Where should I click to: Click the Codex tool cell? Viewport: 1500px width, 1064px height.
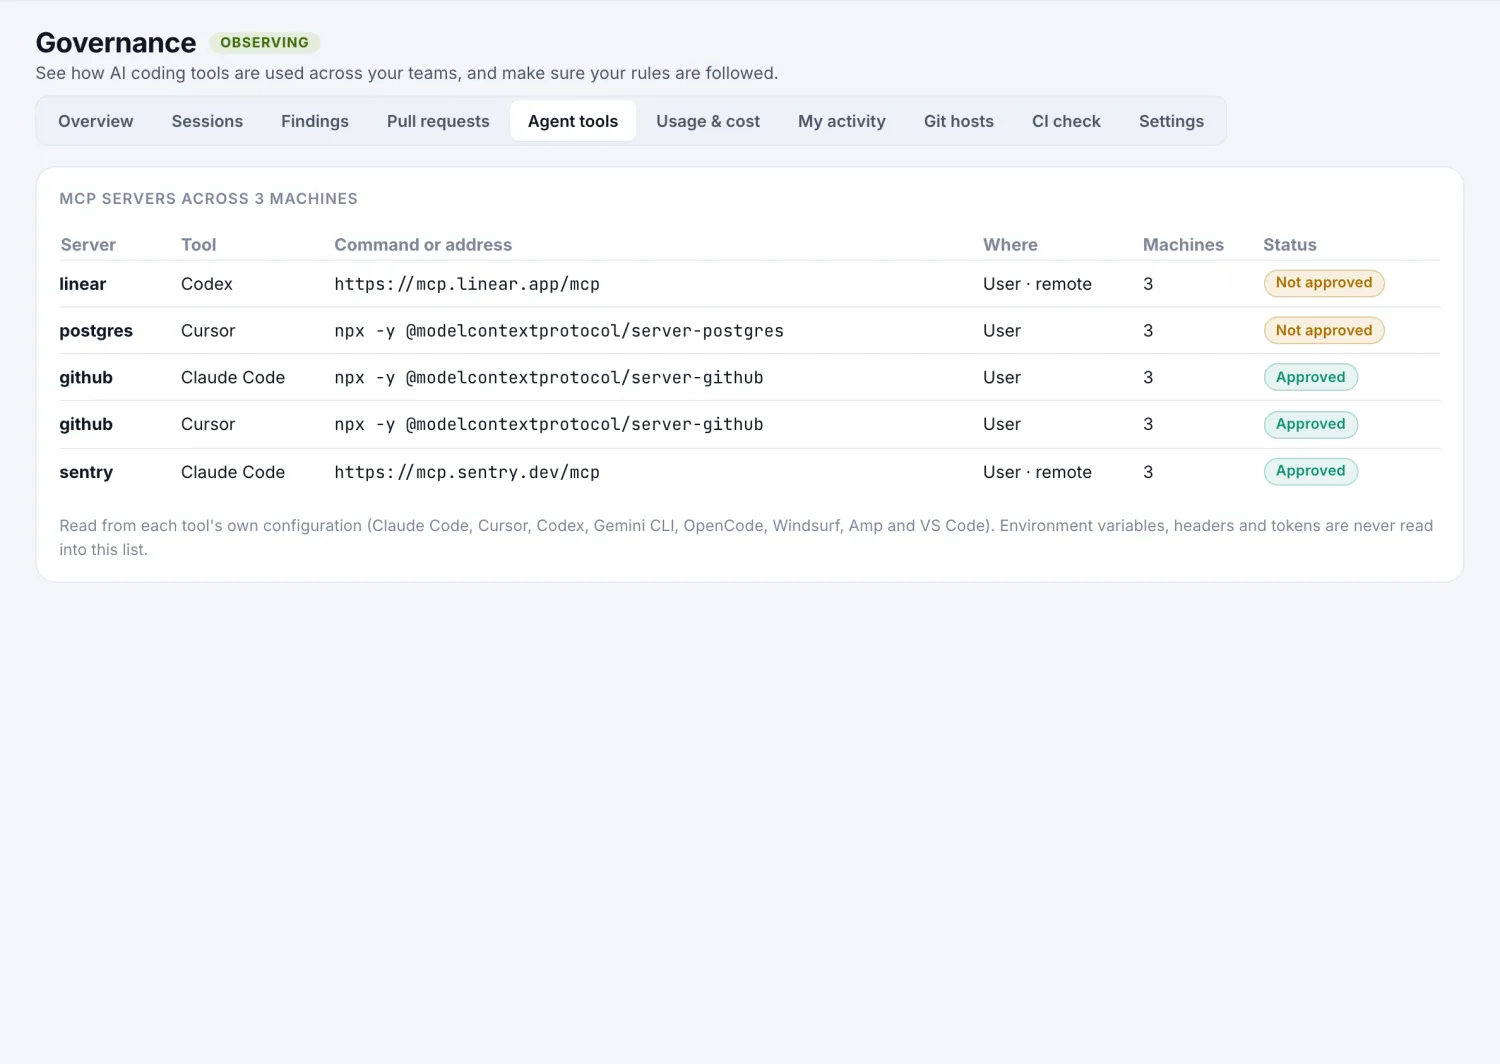[207, 284]
